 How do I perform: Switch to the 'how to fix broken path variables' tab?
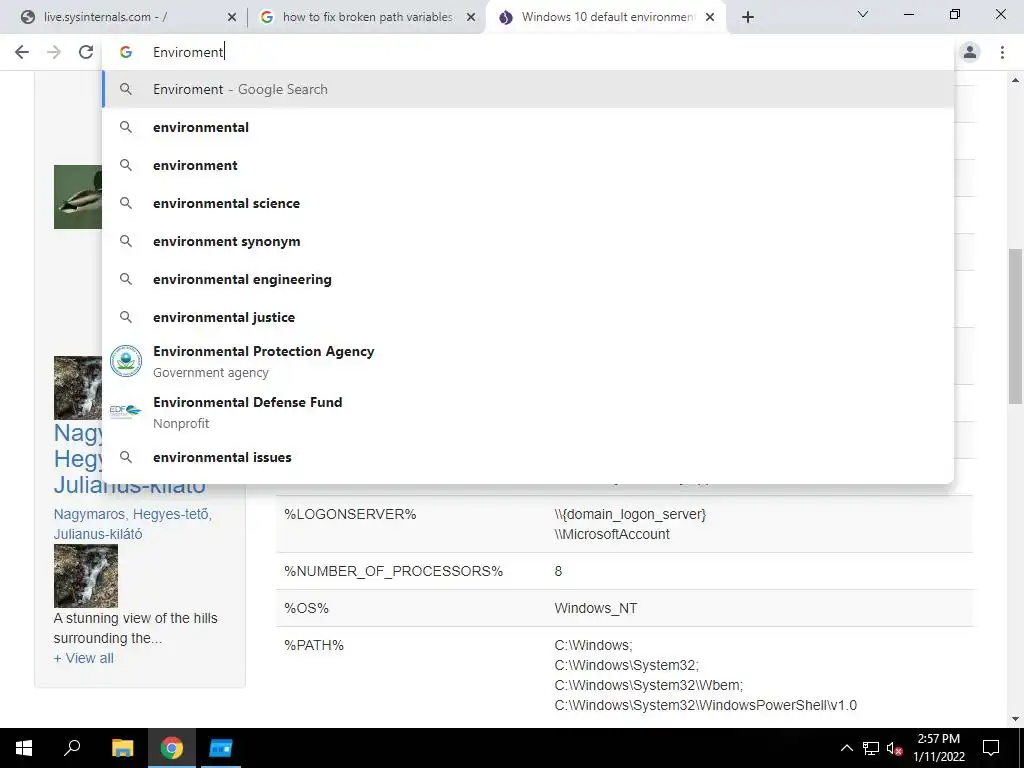[366, 18]
